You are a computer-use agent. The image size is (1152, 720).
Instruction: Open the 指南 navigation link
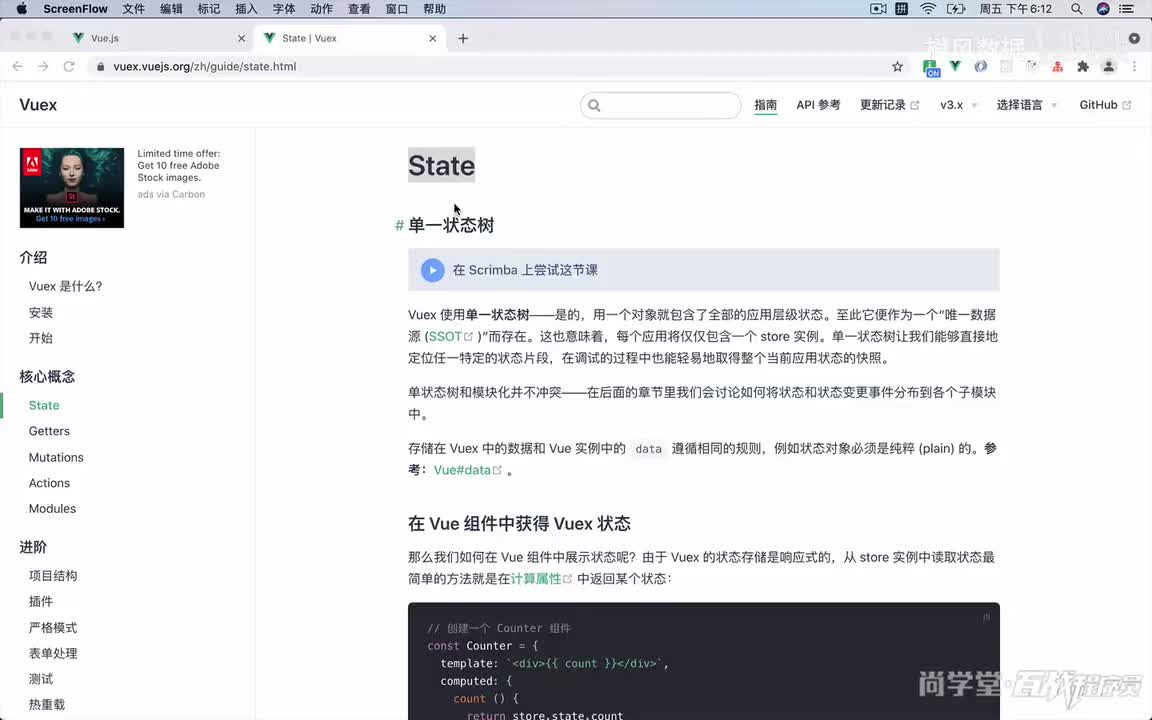(766, 105)
